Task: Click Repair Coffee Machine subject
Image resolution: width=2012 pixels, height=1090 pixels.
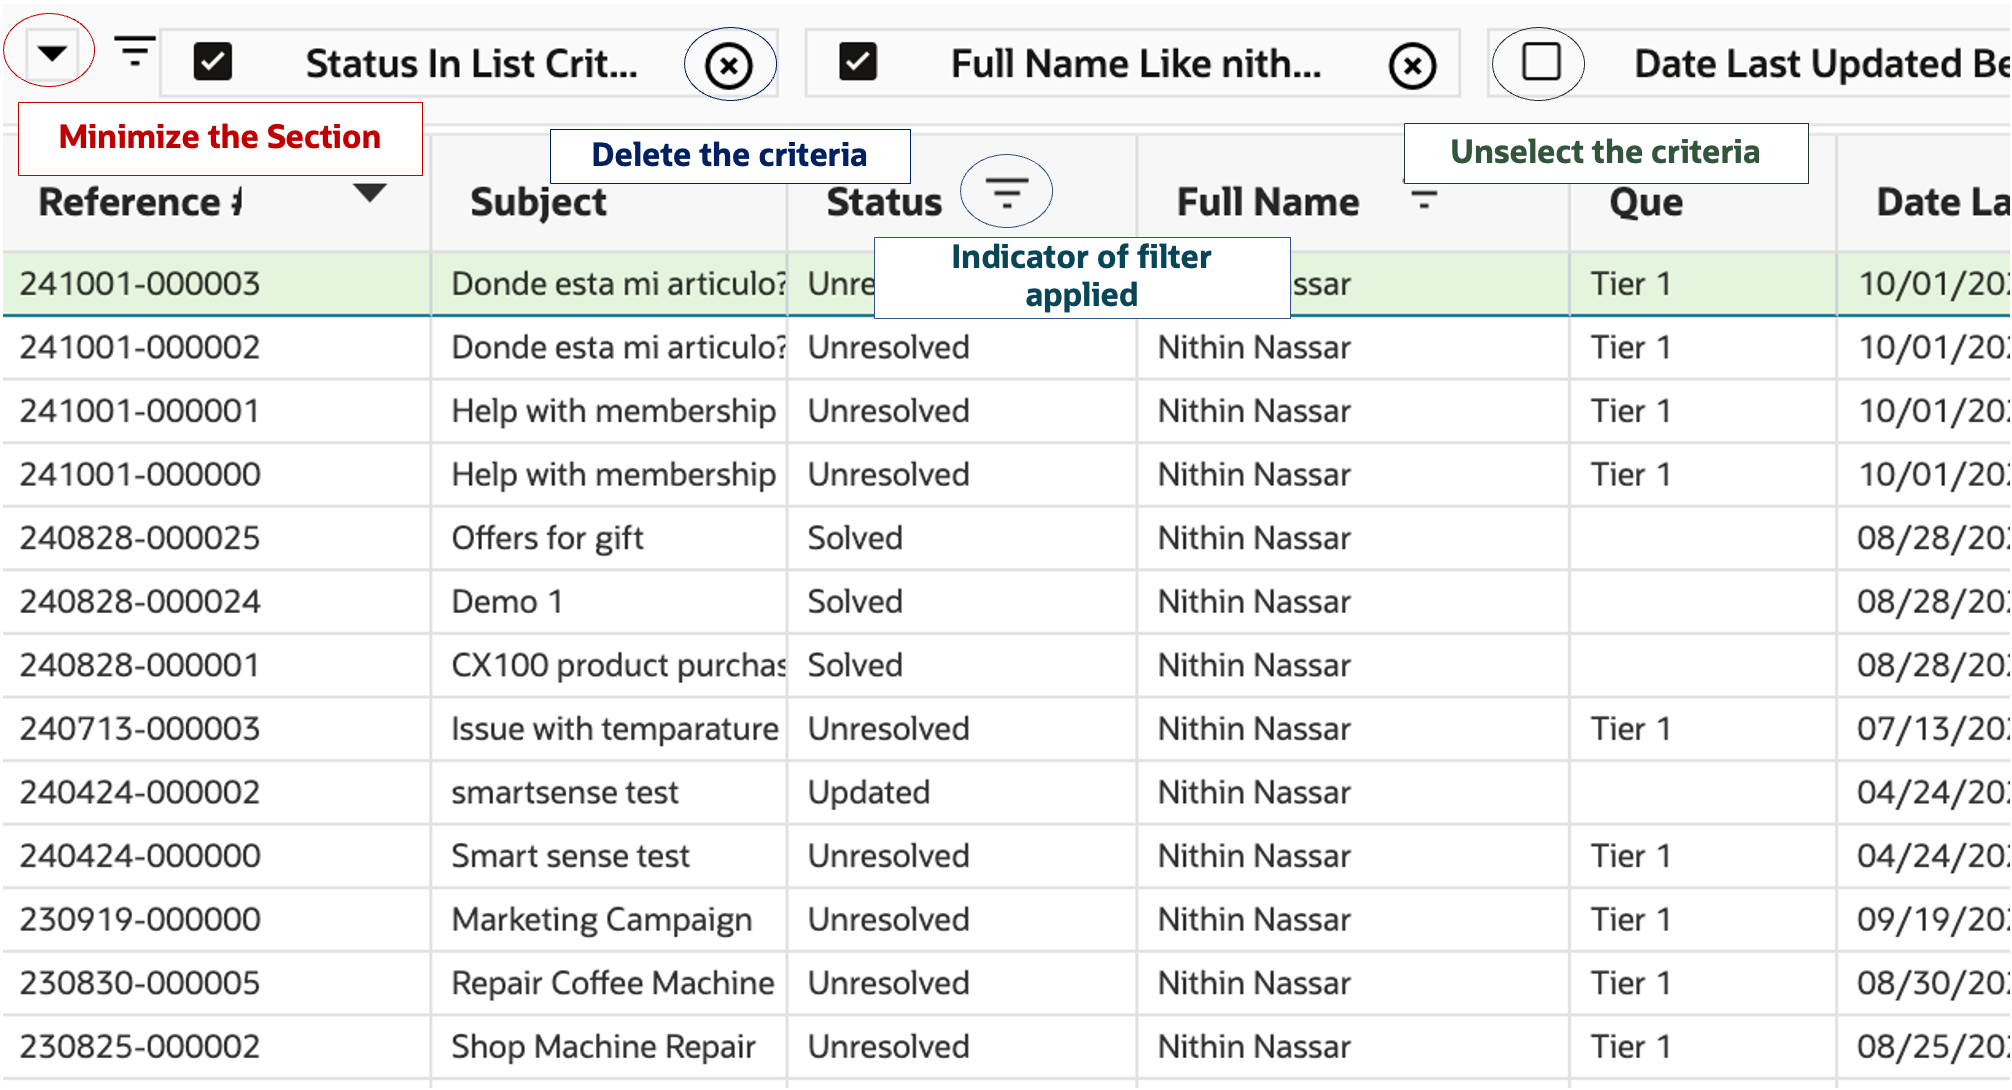Action: pyautogui.click(x=612, y=983)
